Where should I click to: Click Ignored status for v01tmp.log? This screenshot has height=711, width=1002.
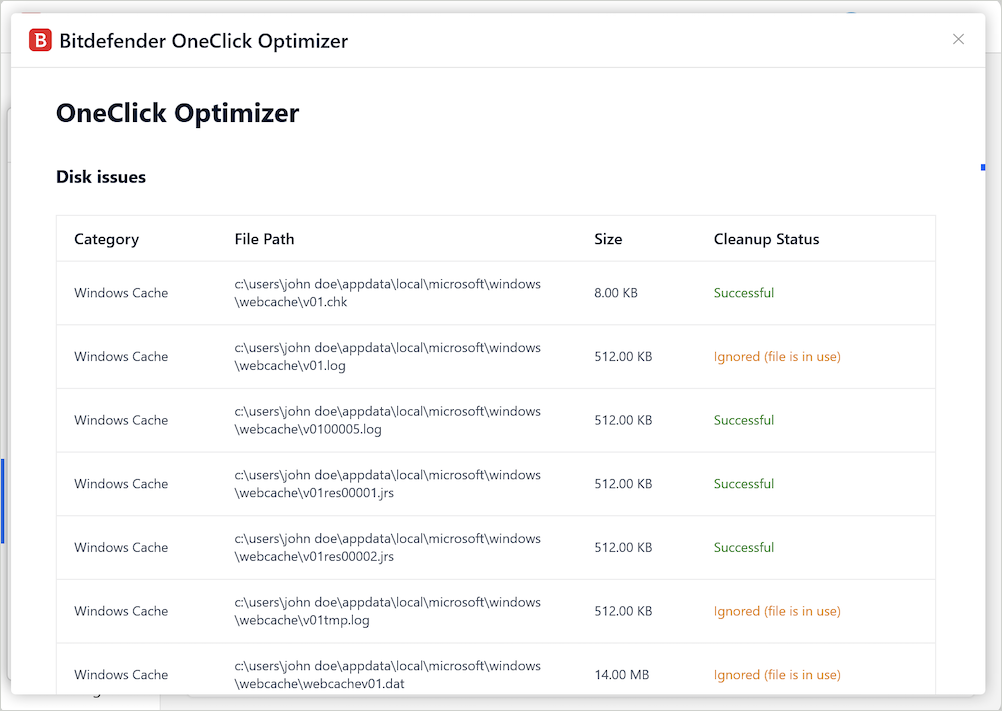[777, 611]
